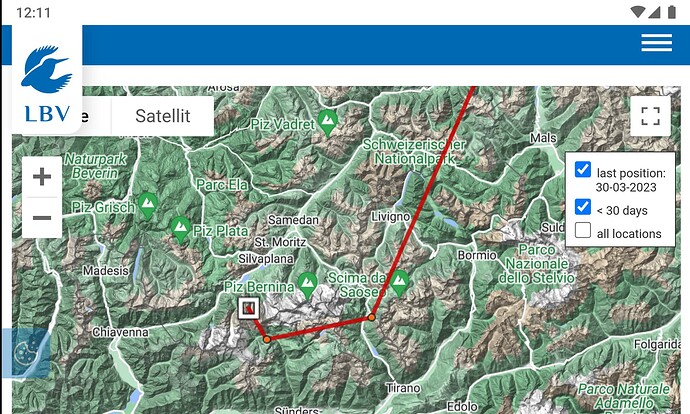The height and width of the screenshot is (414, 690).
Task: Switch map to Satellit view
Action: pos(163,116)
